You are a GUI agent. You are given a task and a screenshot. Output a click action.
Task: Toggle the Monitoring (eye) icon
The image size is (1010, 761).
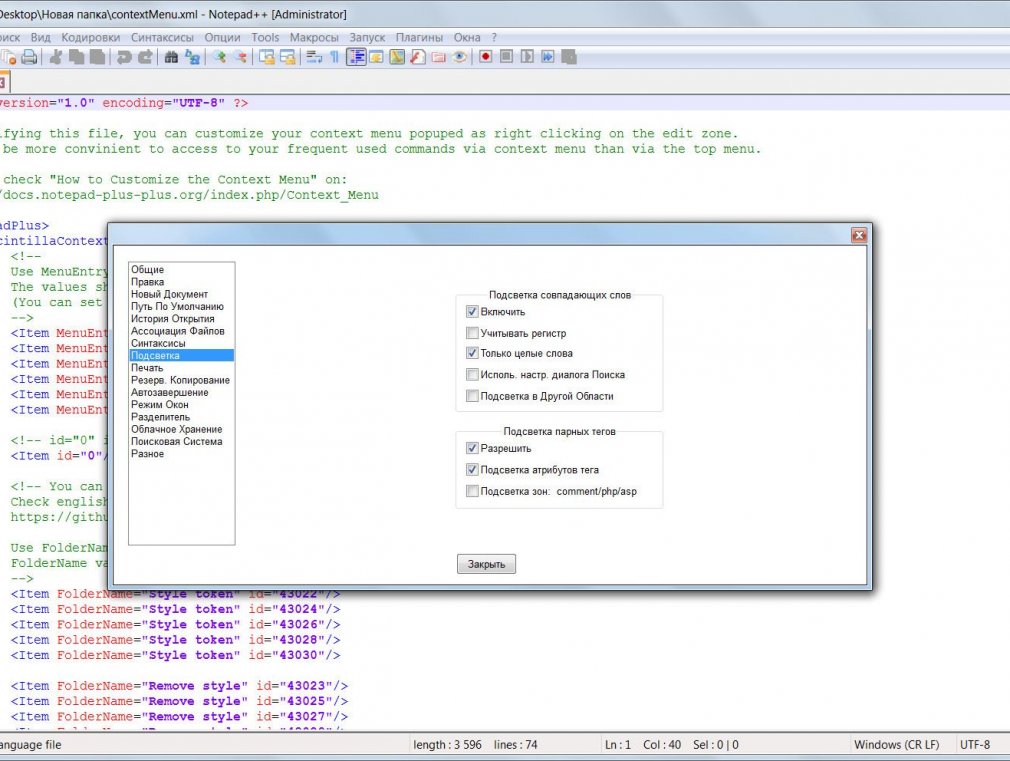click(x=459, y=57)
